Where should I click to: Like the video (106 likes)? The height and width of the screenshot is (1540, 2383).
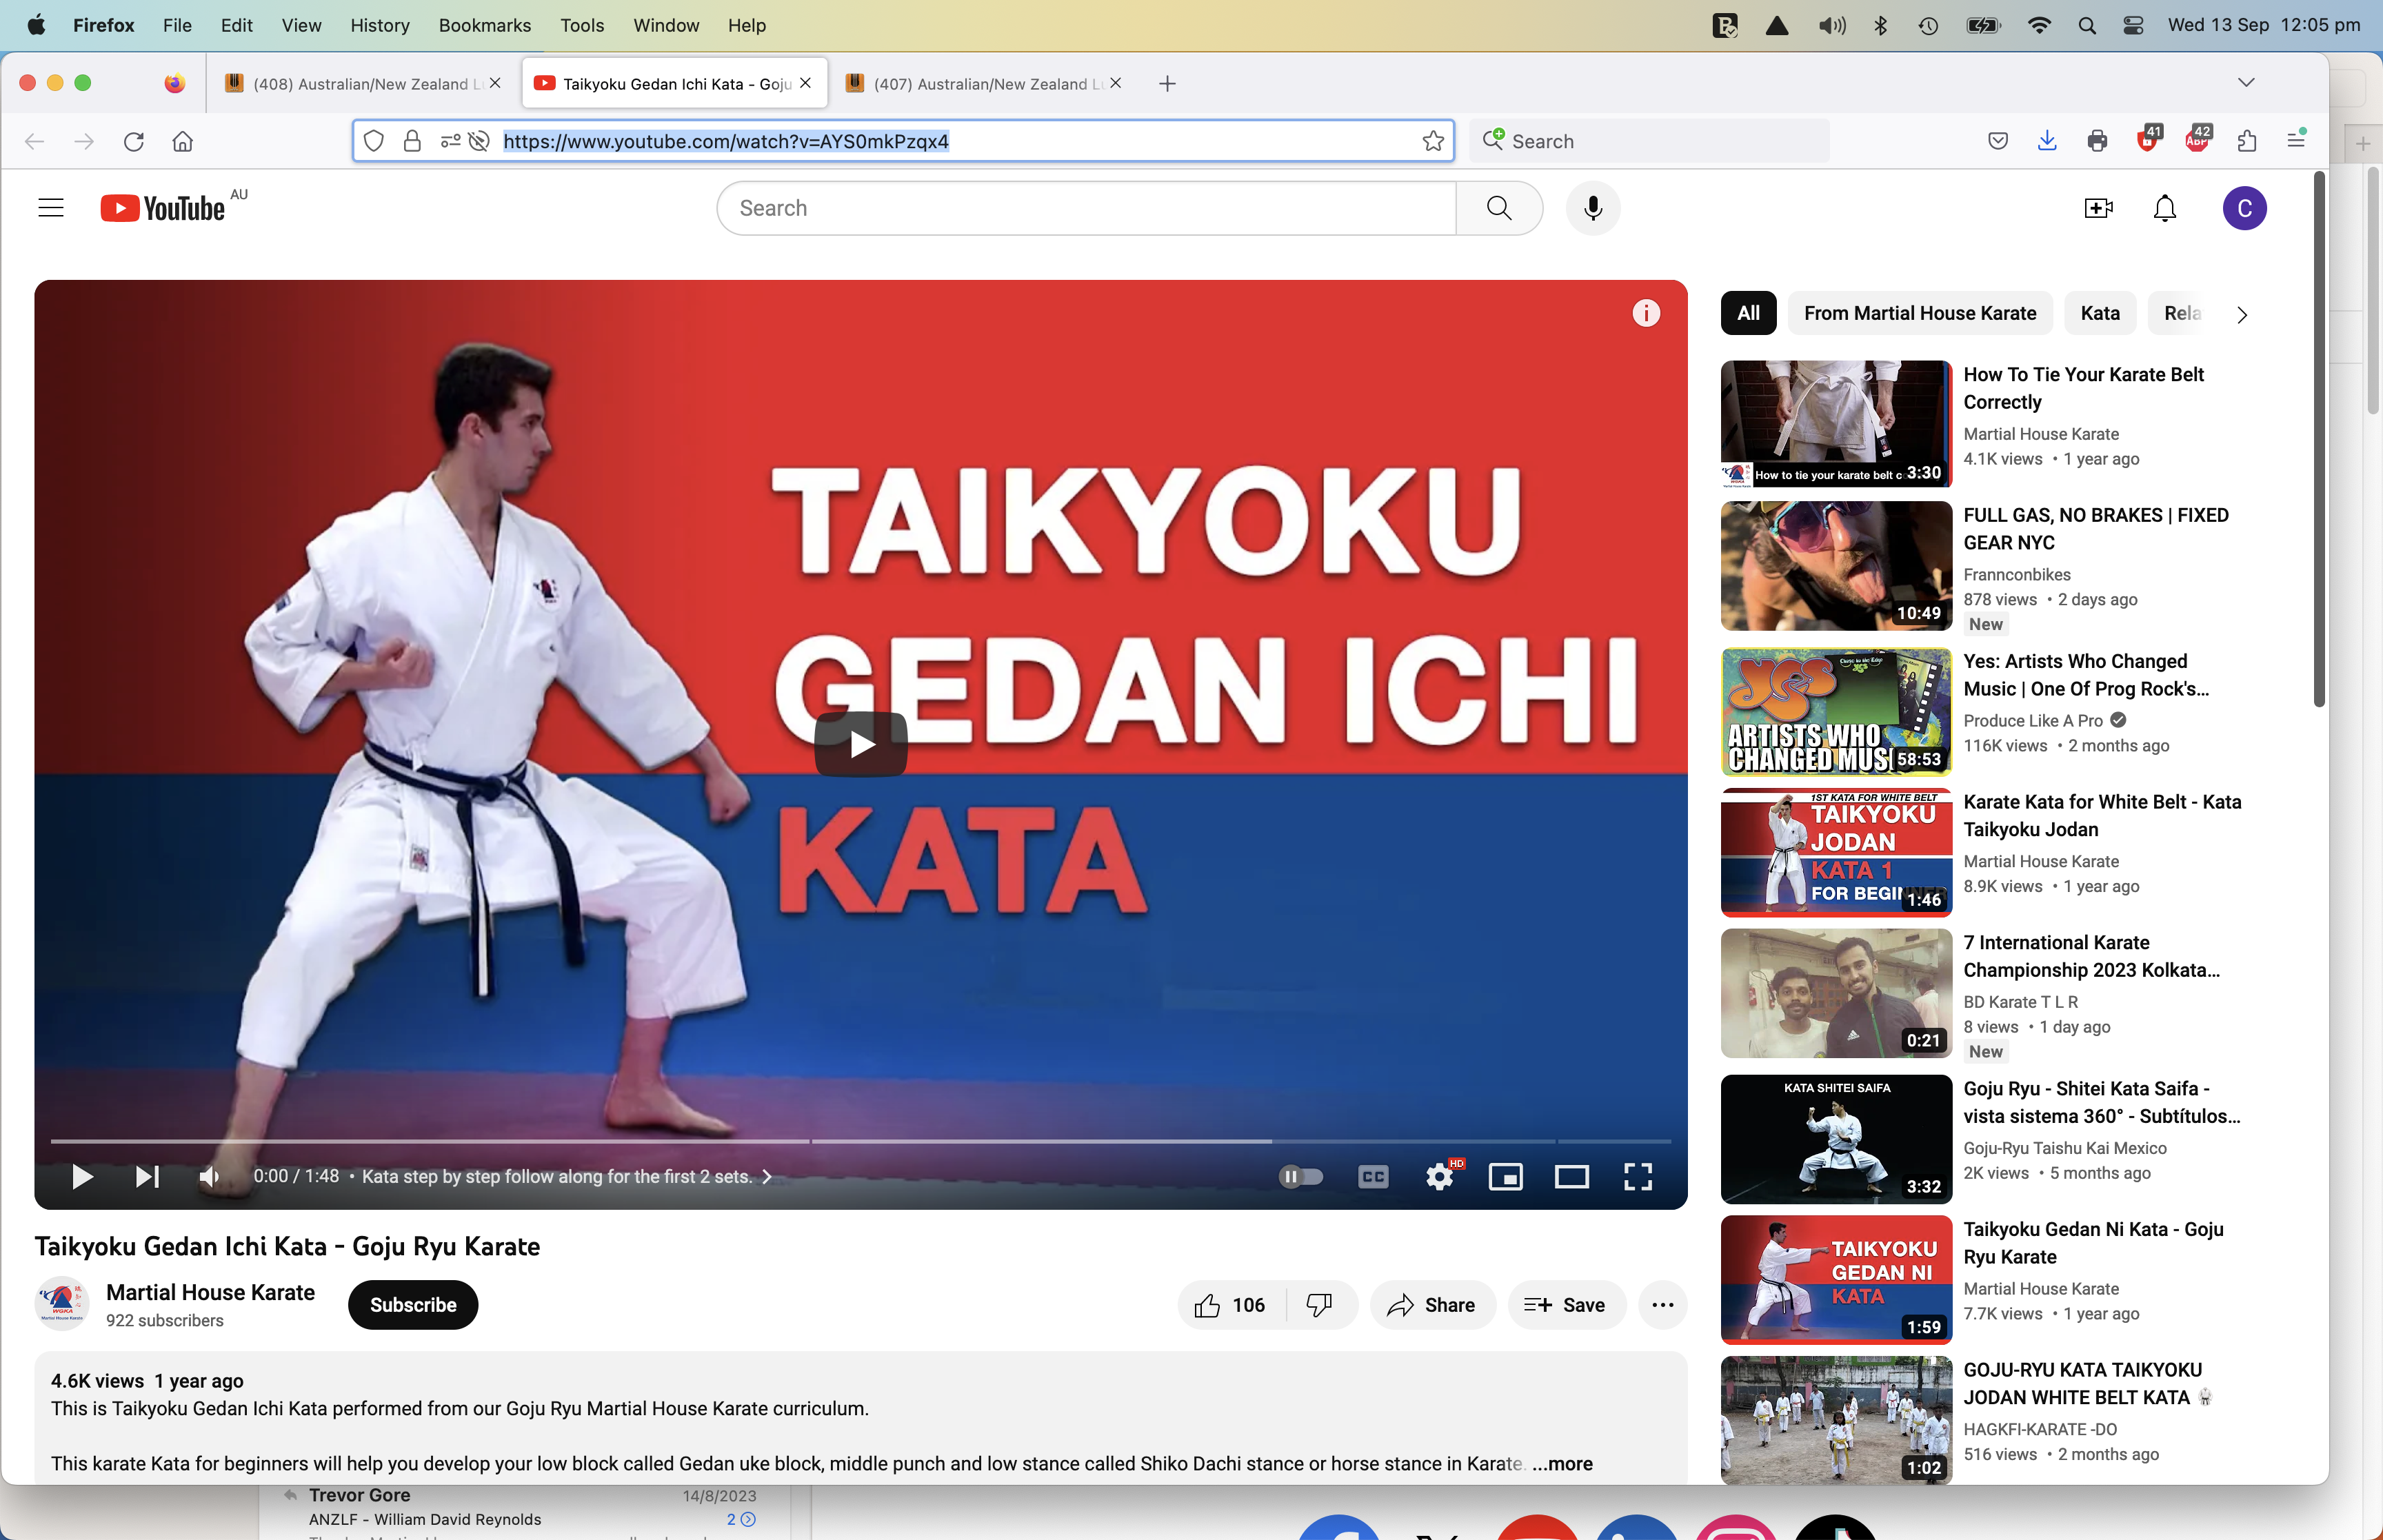pyautogui.click(x=1231, y=1305)
